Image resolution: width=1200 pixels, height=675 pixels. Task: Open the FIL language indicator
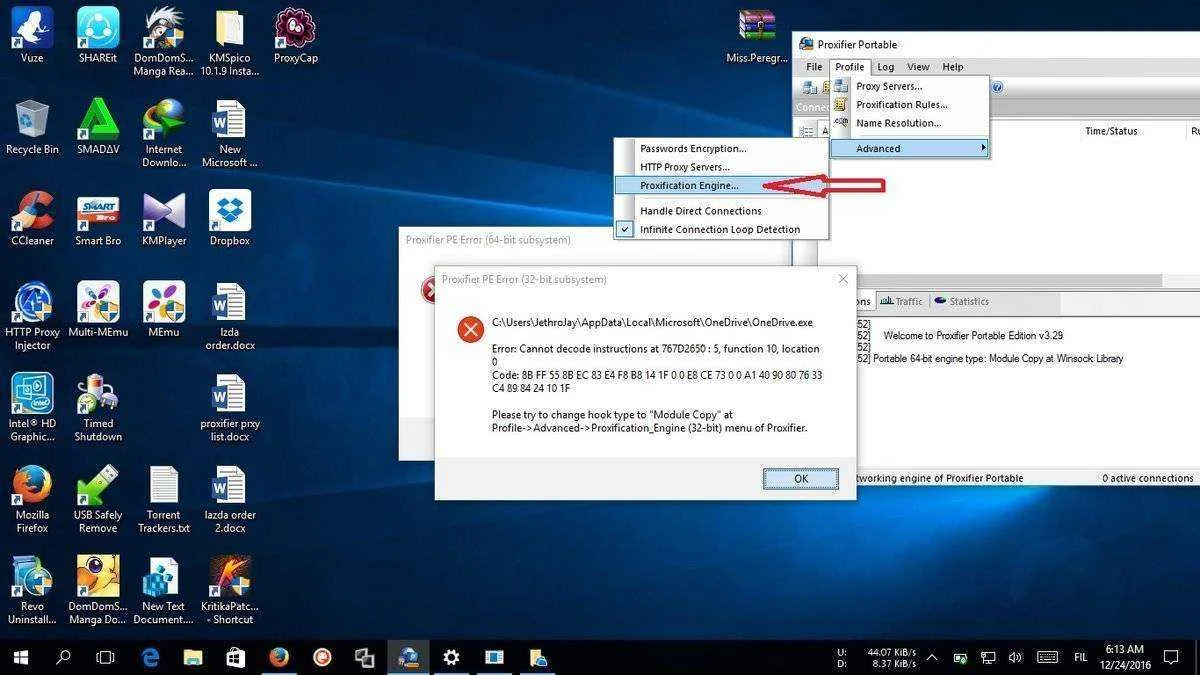point(1081,657)
